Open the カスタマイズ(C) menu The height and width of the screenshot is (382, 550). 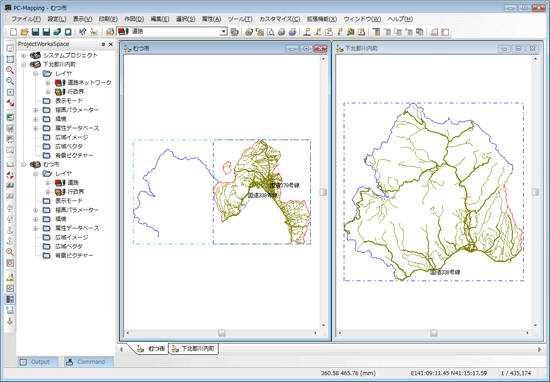(280, 19)
